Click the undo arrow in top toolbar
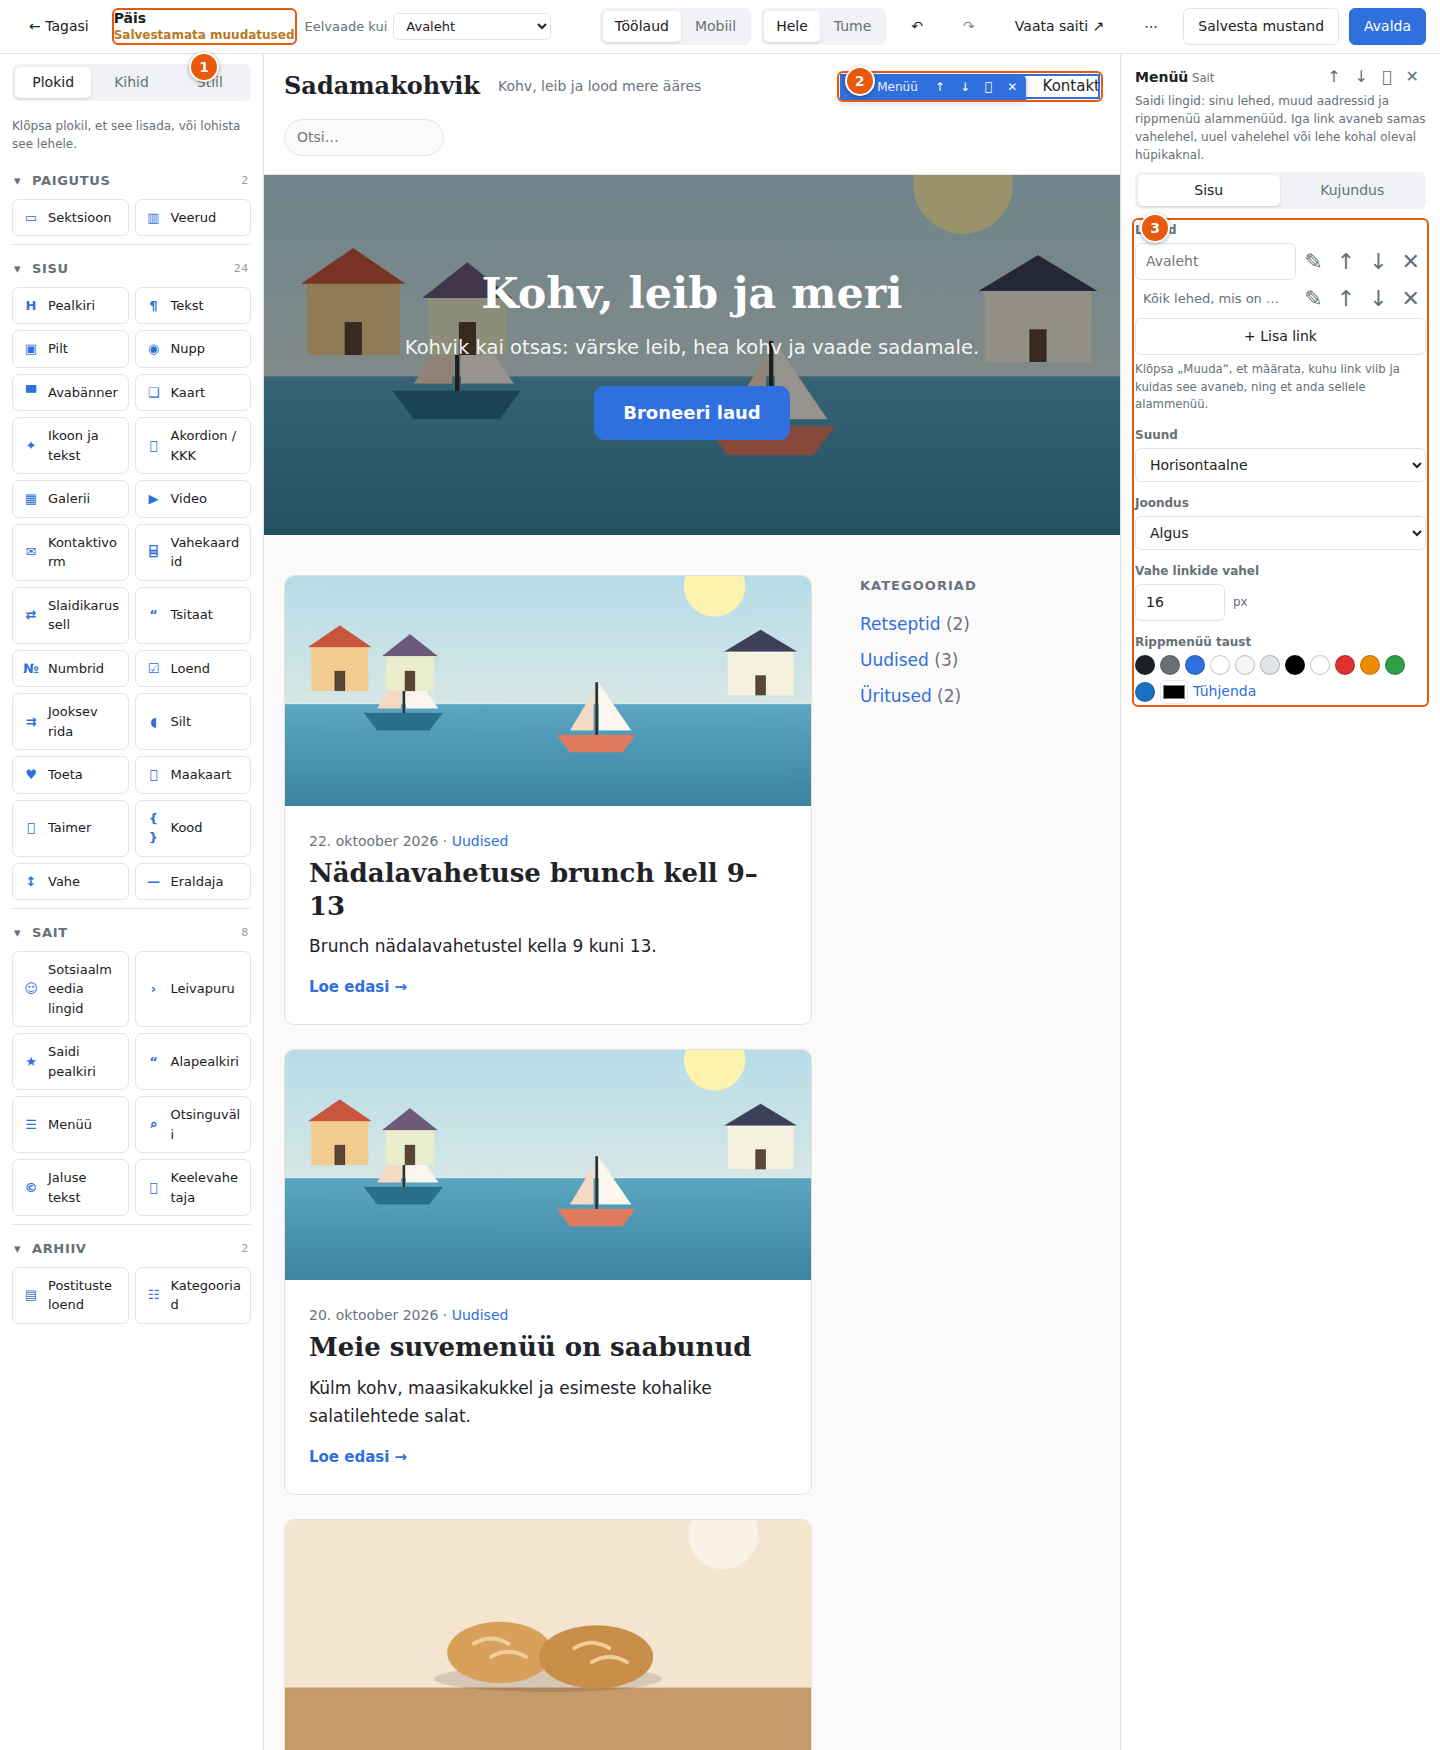Screen dimensions: 1440x1750 [917, 26]
